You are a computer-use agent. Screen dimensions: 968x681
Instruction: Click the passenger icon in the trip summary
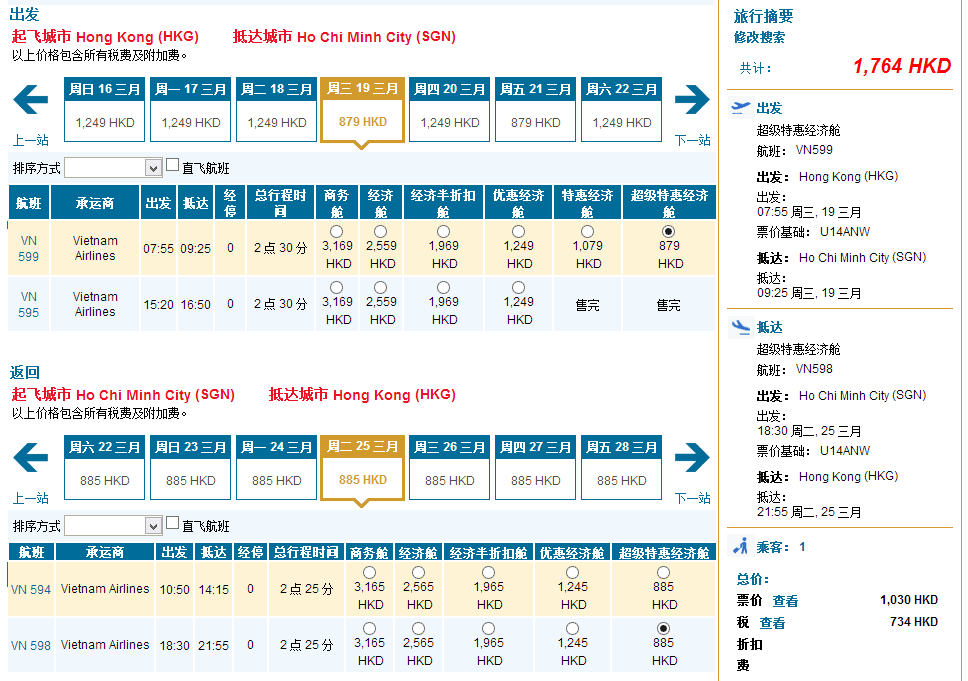pos(741,546)
